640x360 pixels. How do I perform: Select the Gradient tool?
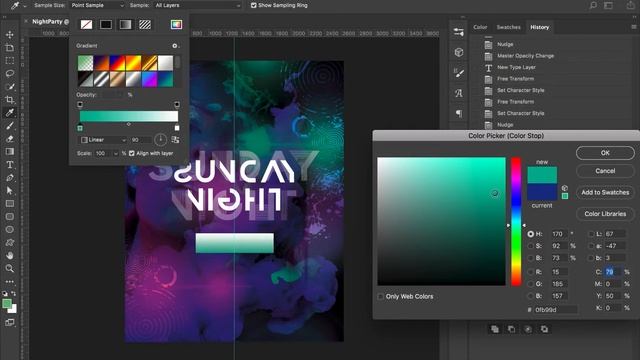pos(10,151)
